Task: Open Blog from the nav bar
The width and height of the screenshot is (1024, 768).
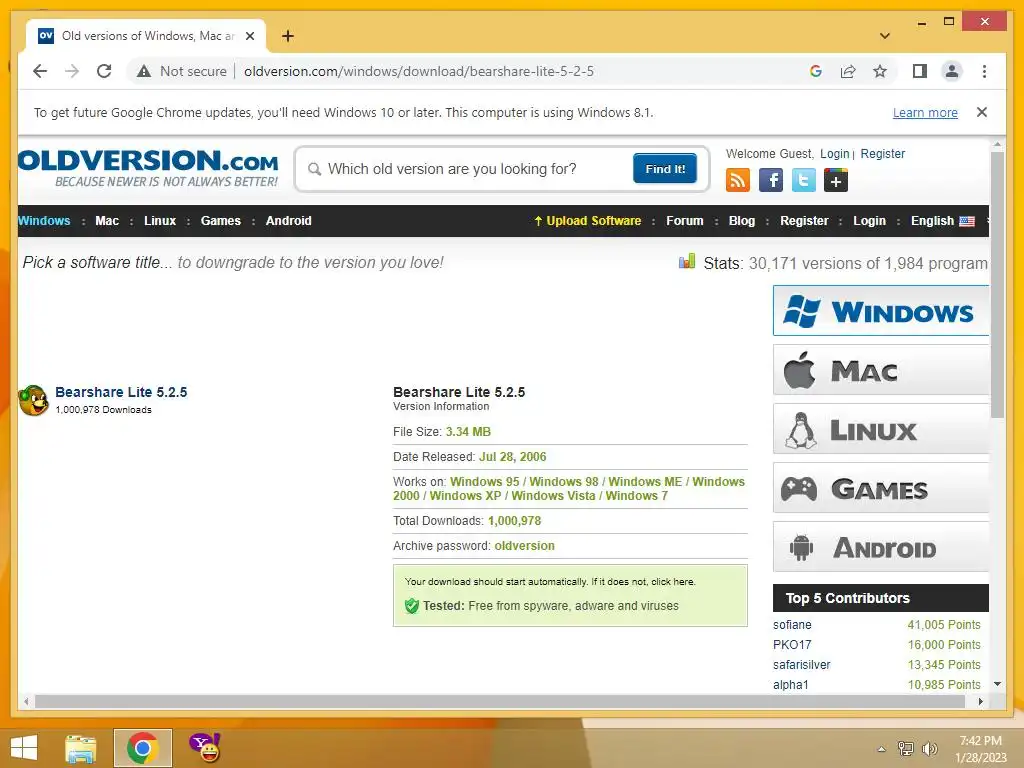Action: (742, 221)
